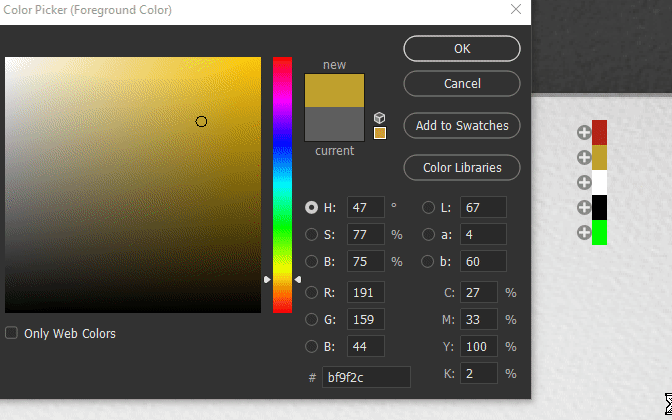The height and width of the screenshot is (420, 672).
Task: Click the current gray color preview
Action: [334, 124]
